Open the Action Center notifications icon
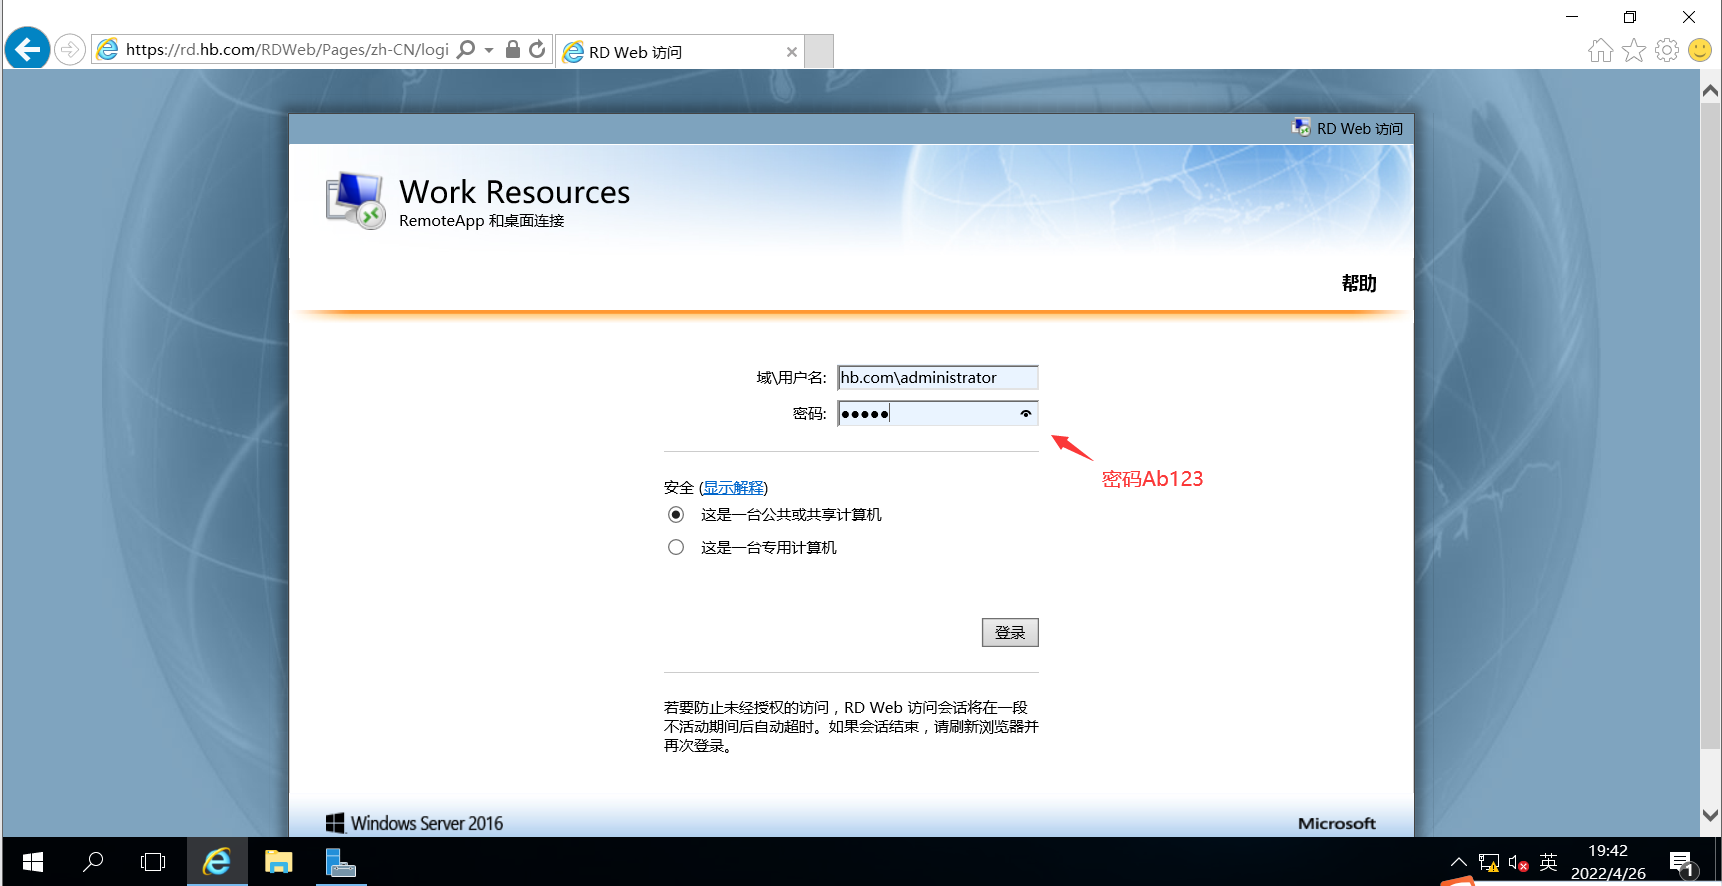Viewport: 1722px width, 886px height. 1681,862
